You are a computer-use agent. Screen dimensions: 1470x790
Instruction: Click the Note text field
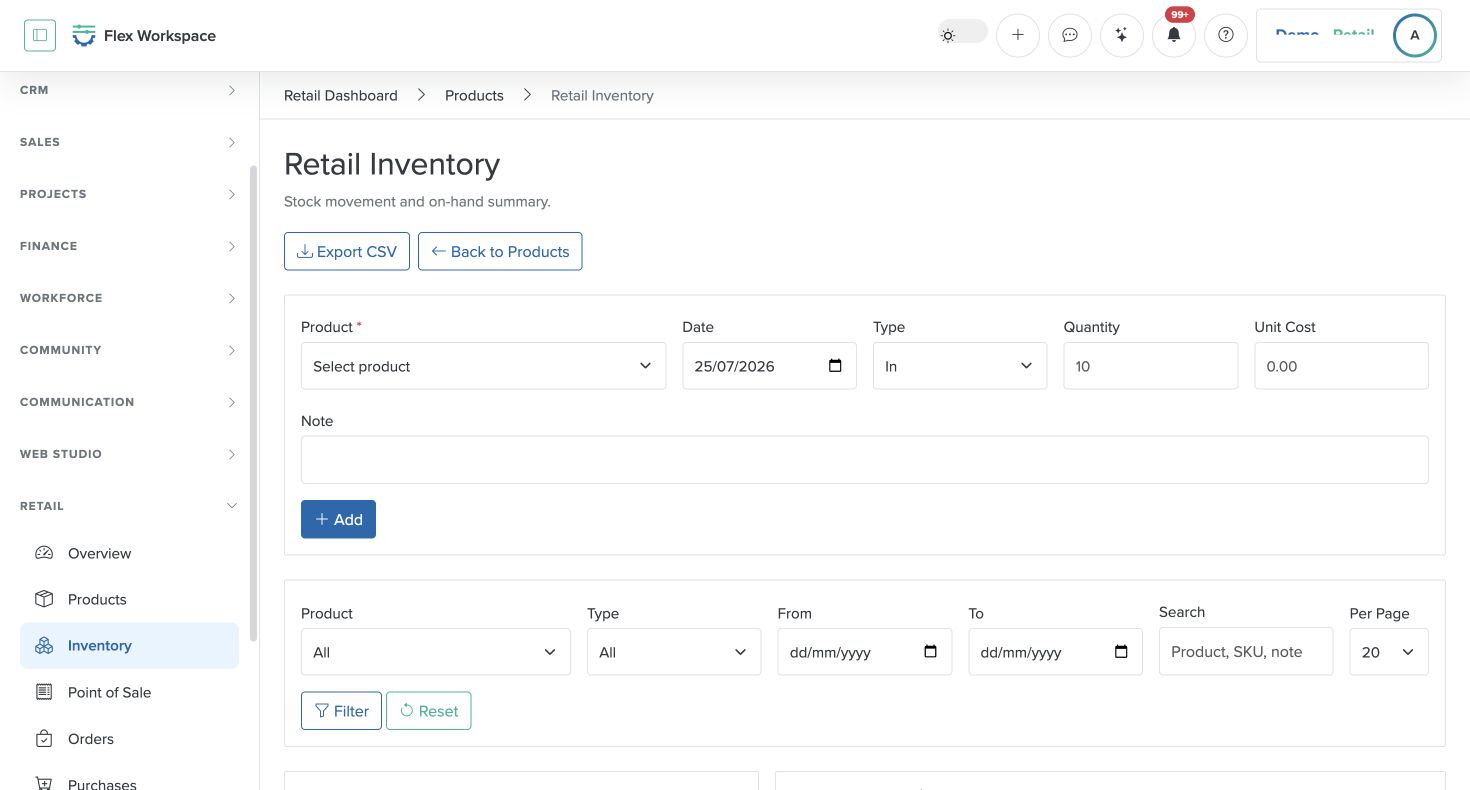coord(865,460)
